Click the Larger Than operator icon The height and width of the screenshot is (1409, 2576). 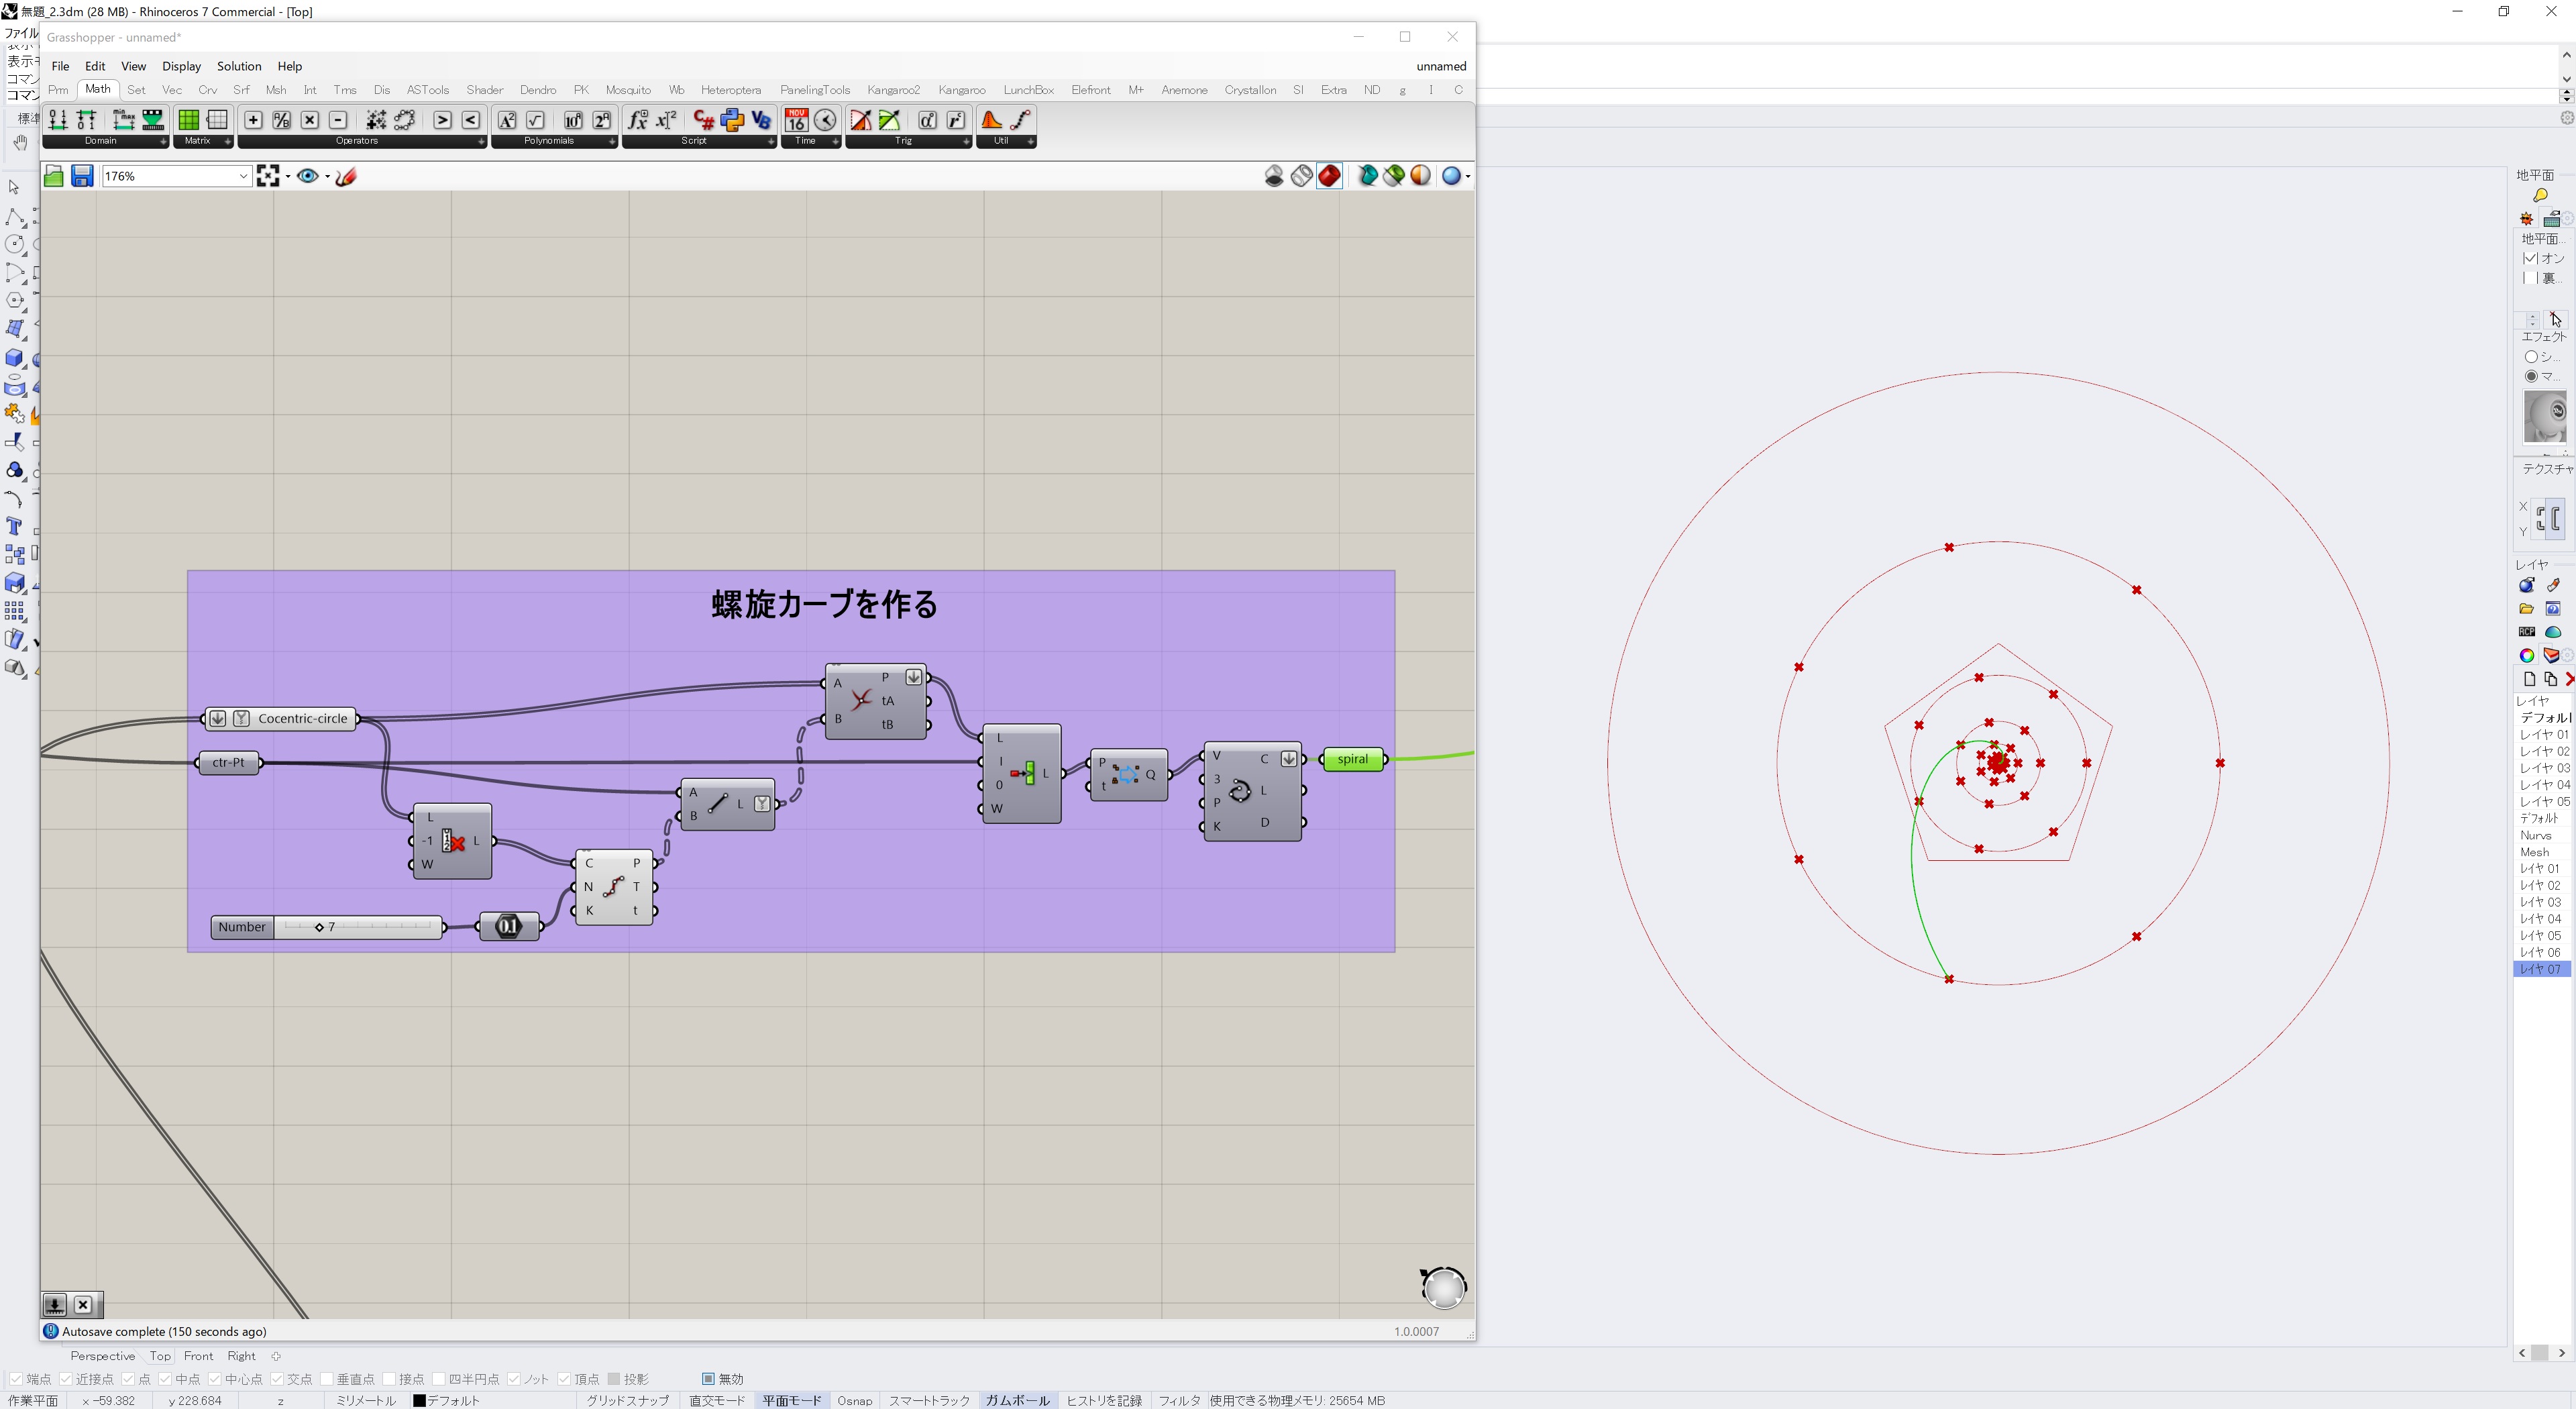442,120
